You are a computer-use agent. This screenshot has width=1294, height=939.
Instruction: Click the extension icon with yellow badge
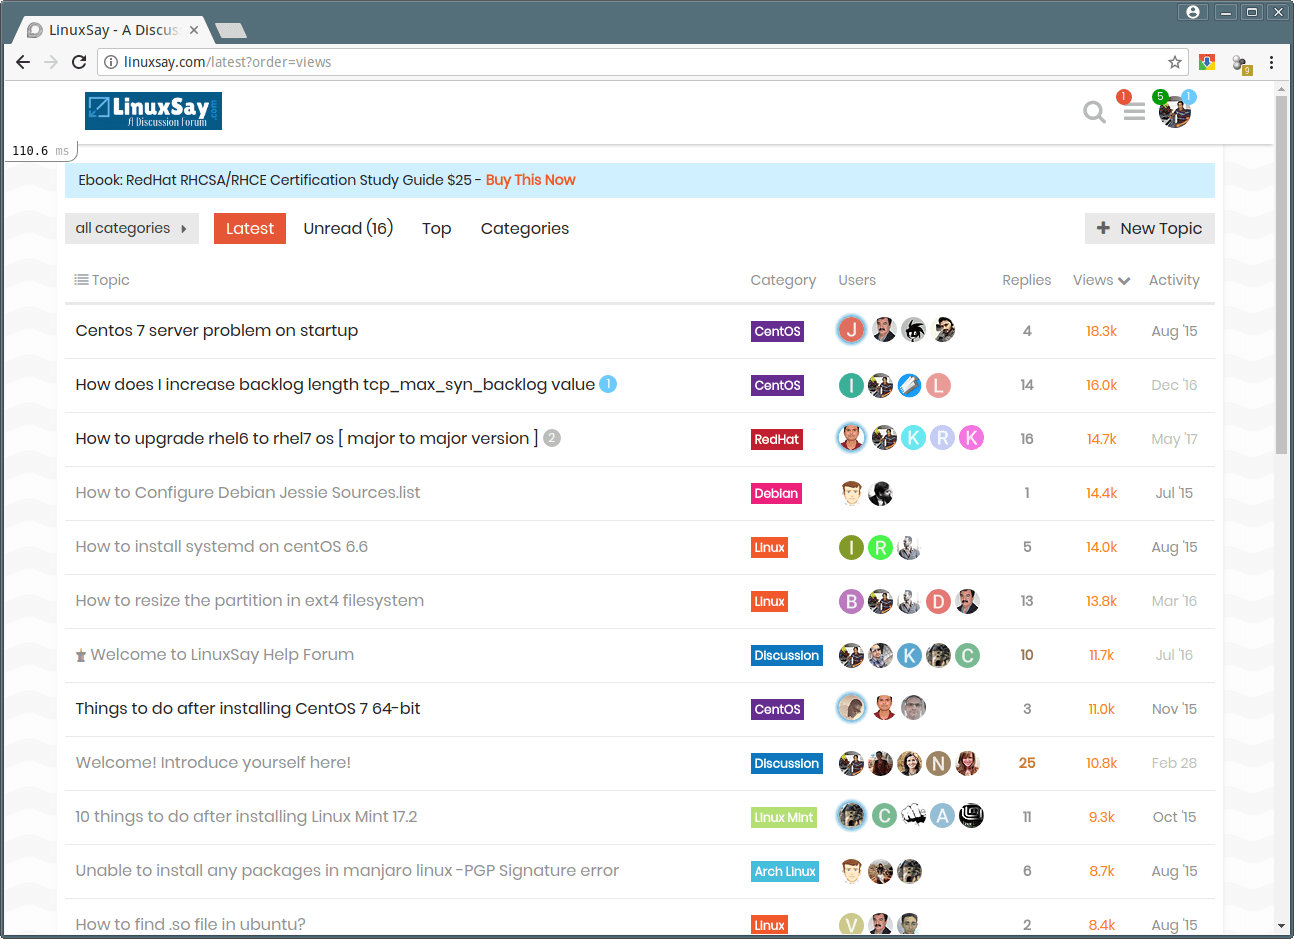[x=1241, y=63]
